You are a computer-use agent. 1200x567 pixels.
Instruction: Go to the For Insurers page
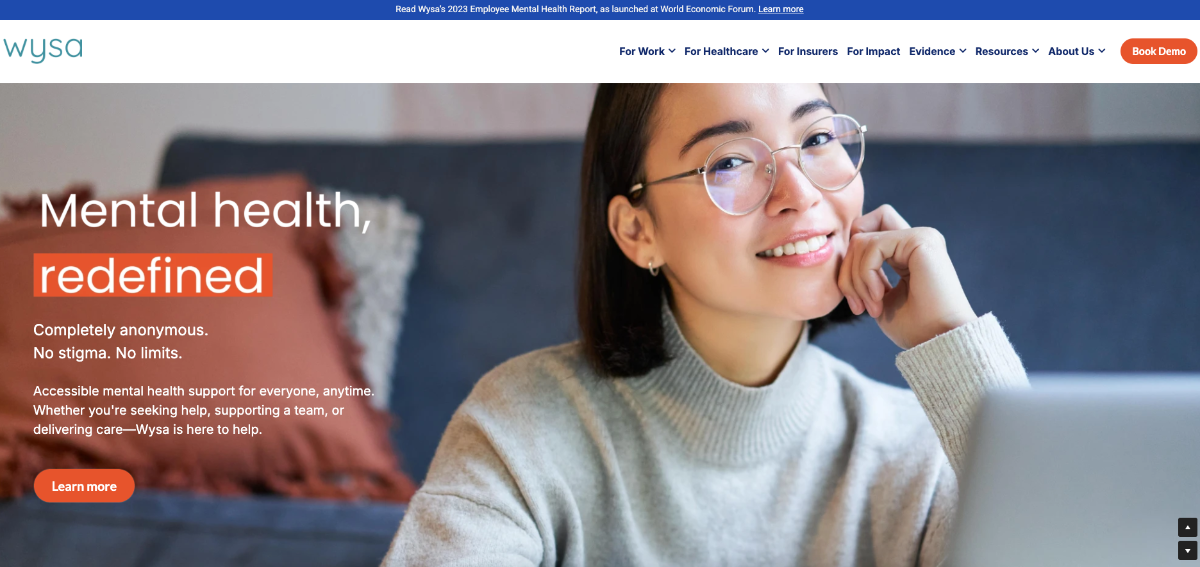point(808,51)
